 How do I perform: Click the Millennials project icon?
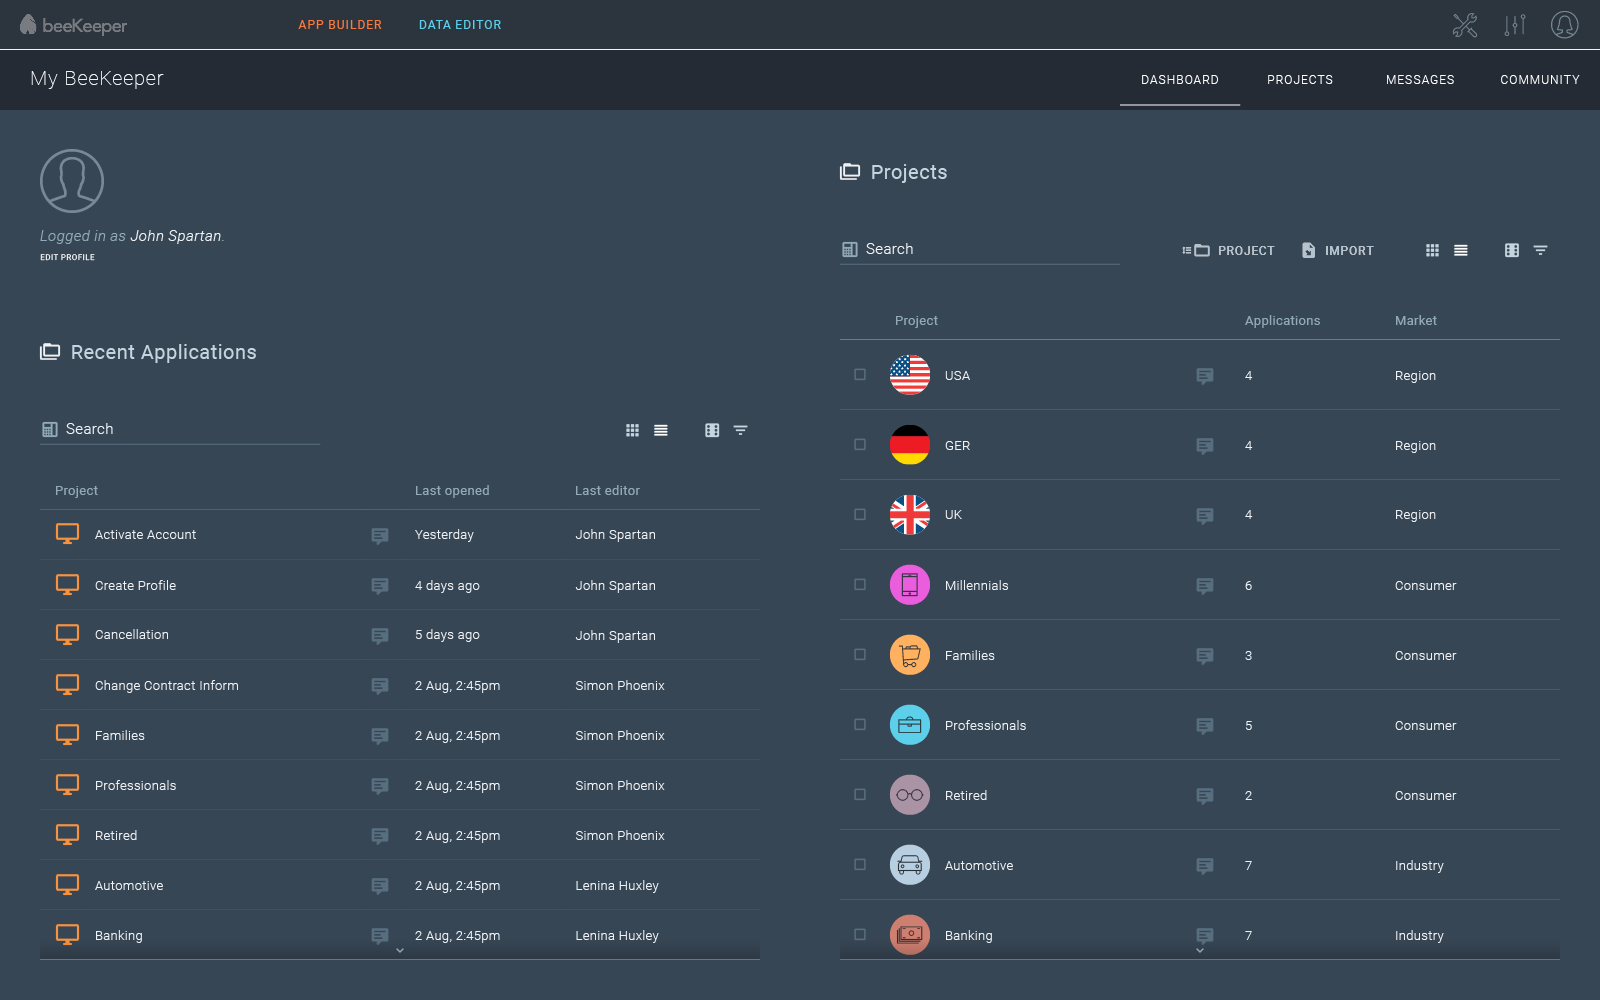pyautogui.click(x=909, y=585)
